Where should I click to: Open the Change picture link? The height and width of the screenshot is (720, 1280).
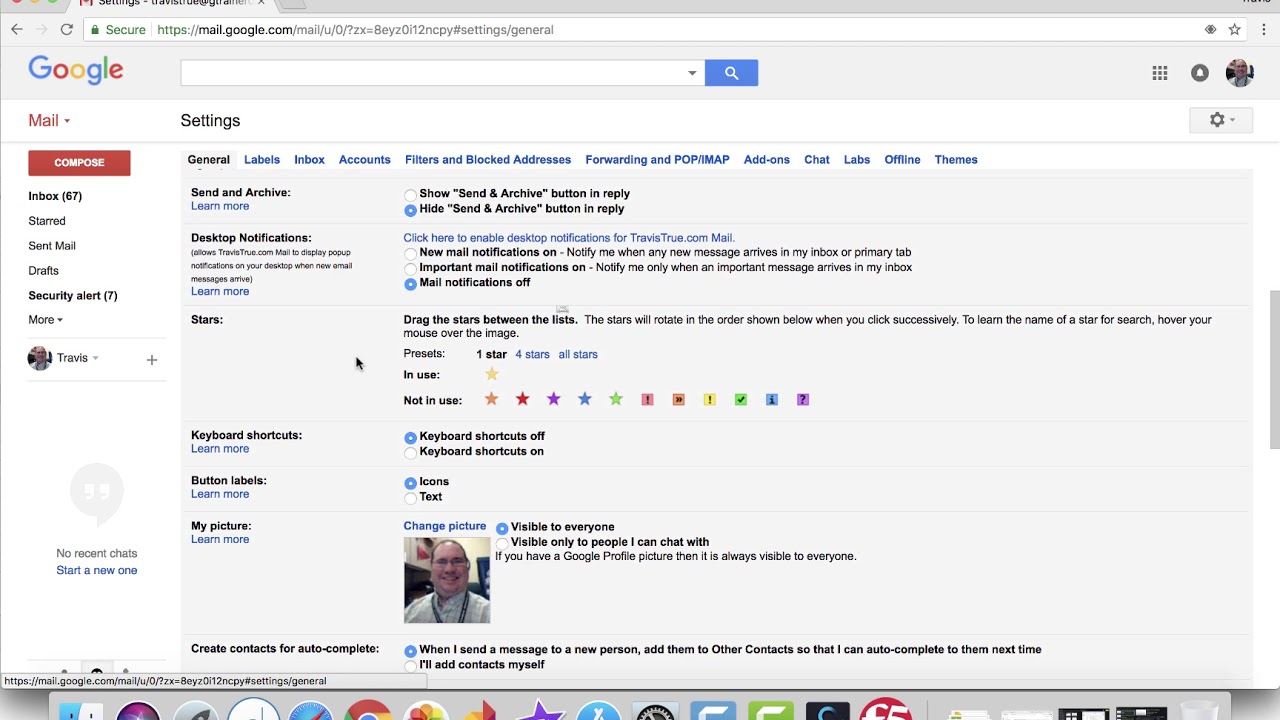(444, 526)
